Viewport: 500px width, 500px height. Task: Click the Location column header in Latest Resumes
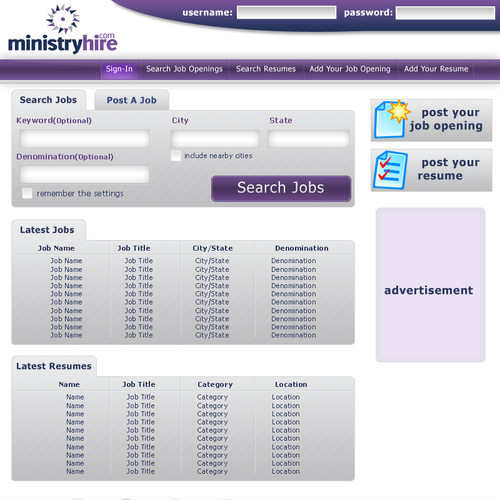[x=291, y=384]
